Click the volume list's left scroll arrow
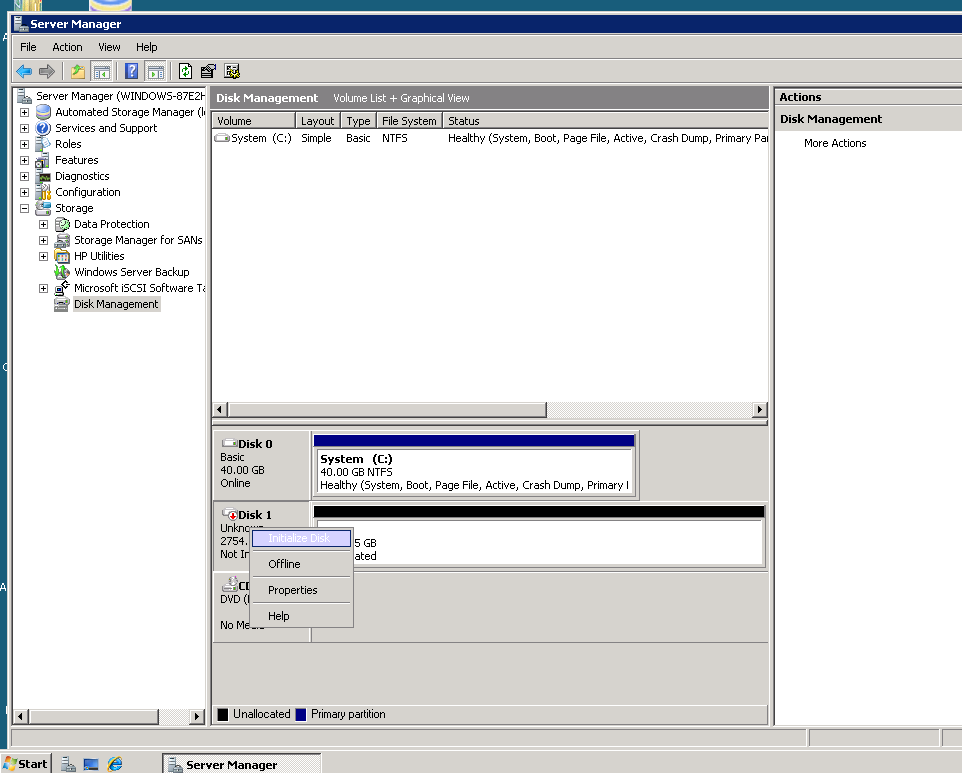 click(x=220, y=409)
